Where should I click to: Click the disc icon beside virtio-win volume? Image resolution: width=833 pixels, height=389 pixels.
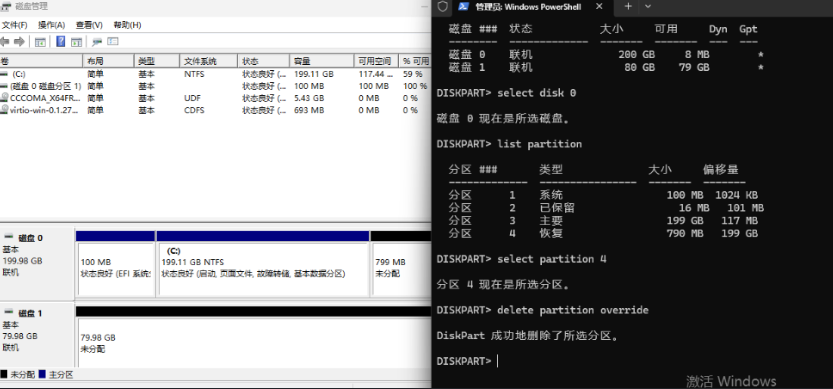pos(4,110)
